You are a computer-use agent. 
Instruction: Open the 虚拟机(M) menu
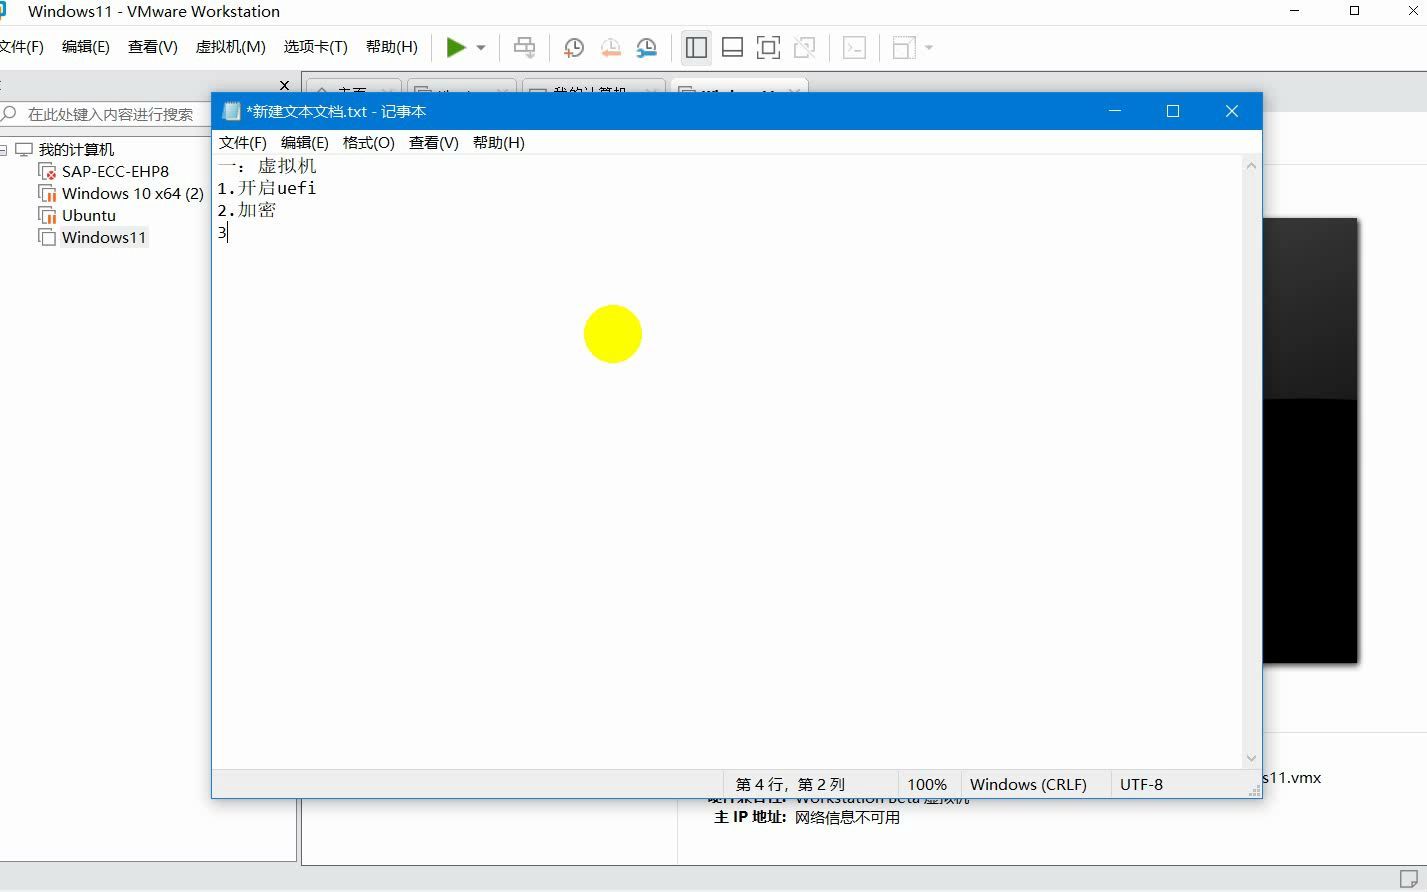[x=230, y=46]
